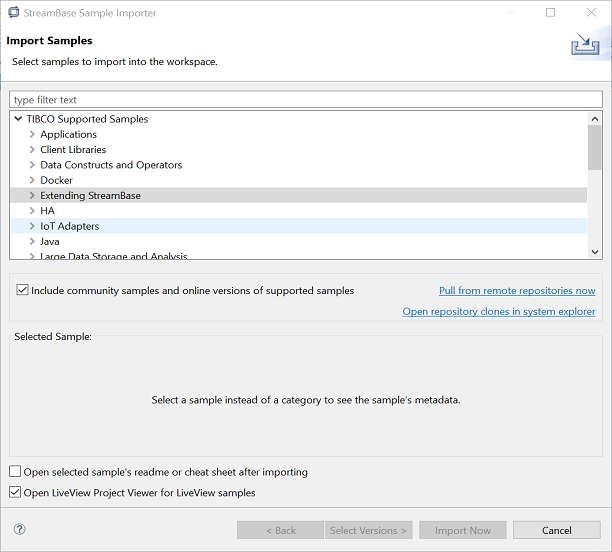Enable opening sample's readme after importing

pos(15,472)
